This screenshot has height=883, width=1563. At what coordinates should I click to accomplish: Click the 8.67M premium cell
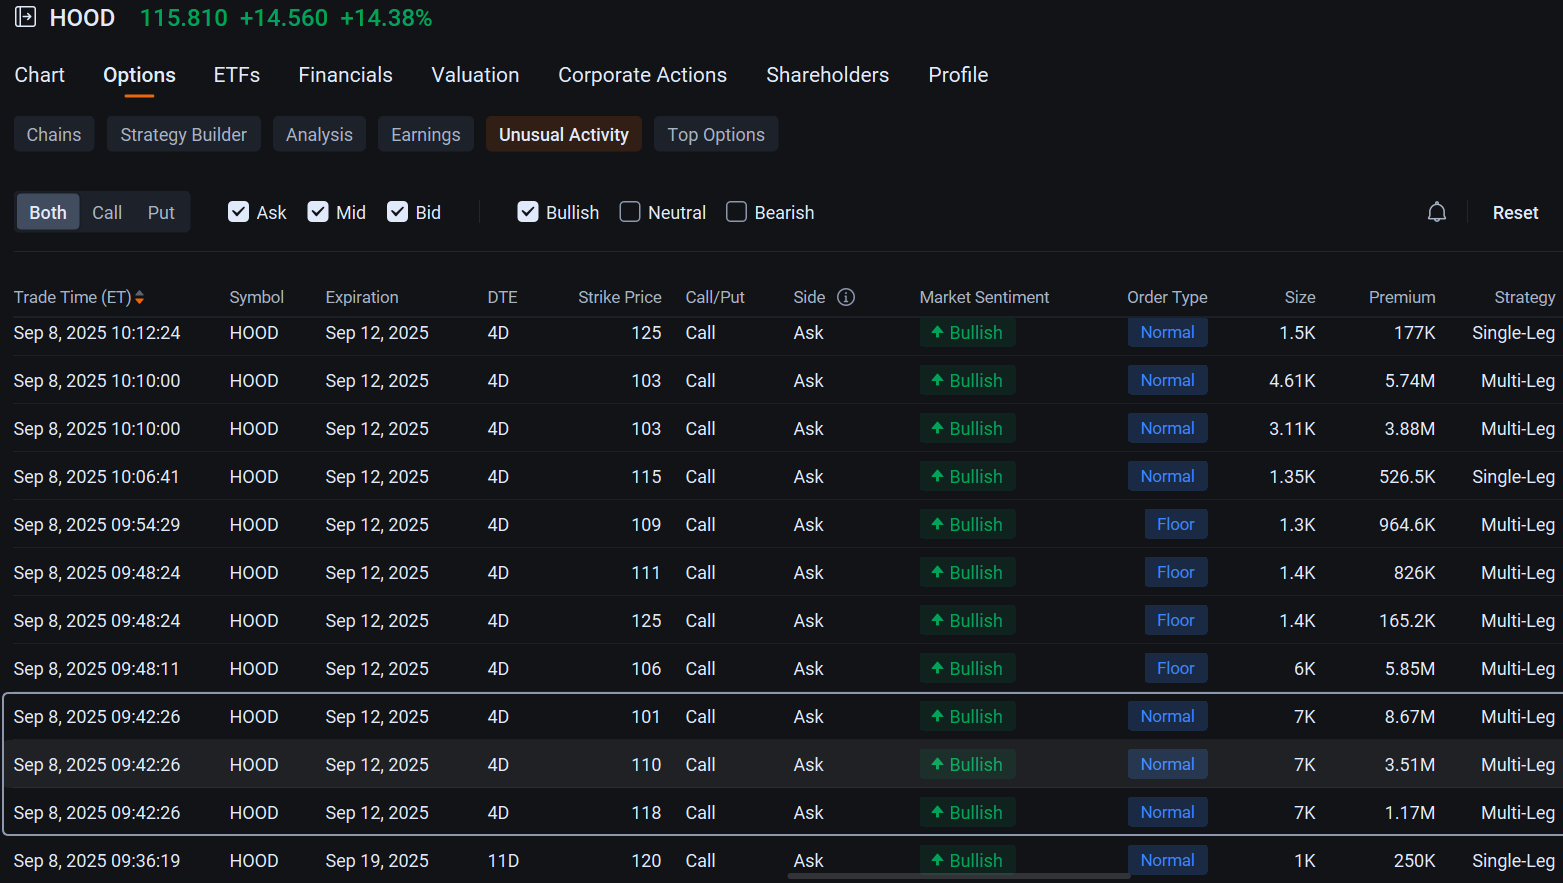pyautogui.click(x=1410, y=717)
